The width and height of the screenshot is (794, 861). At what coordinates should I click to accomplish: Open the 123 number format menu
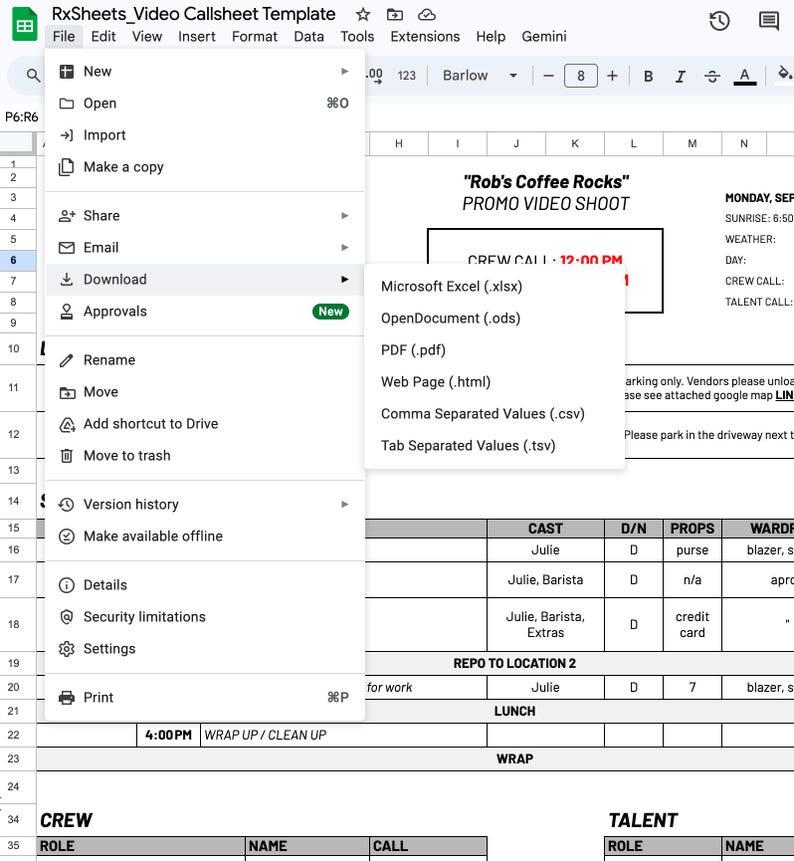(x=406, y=75)
